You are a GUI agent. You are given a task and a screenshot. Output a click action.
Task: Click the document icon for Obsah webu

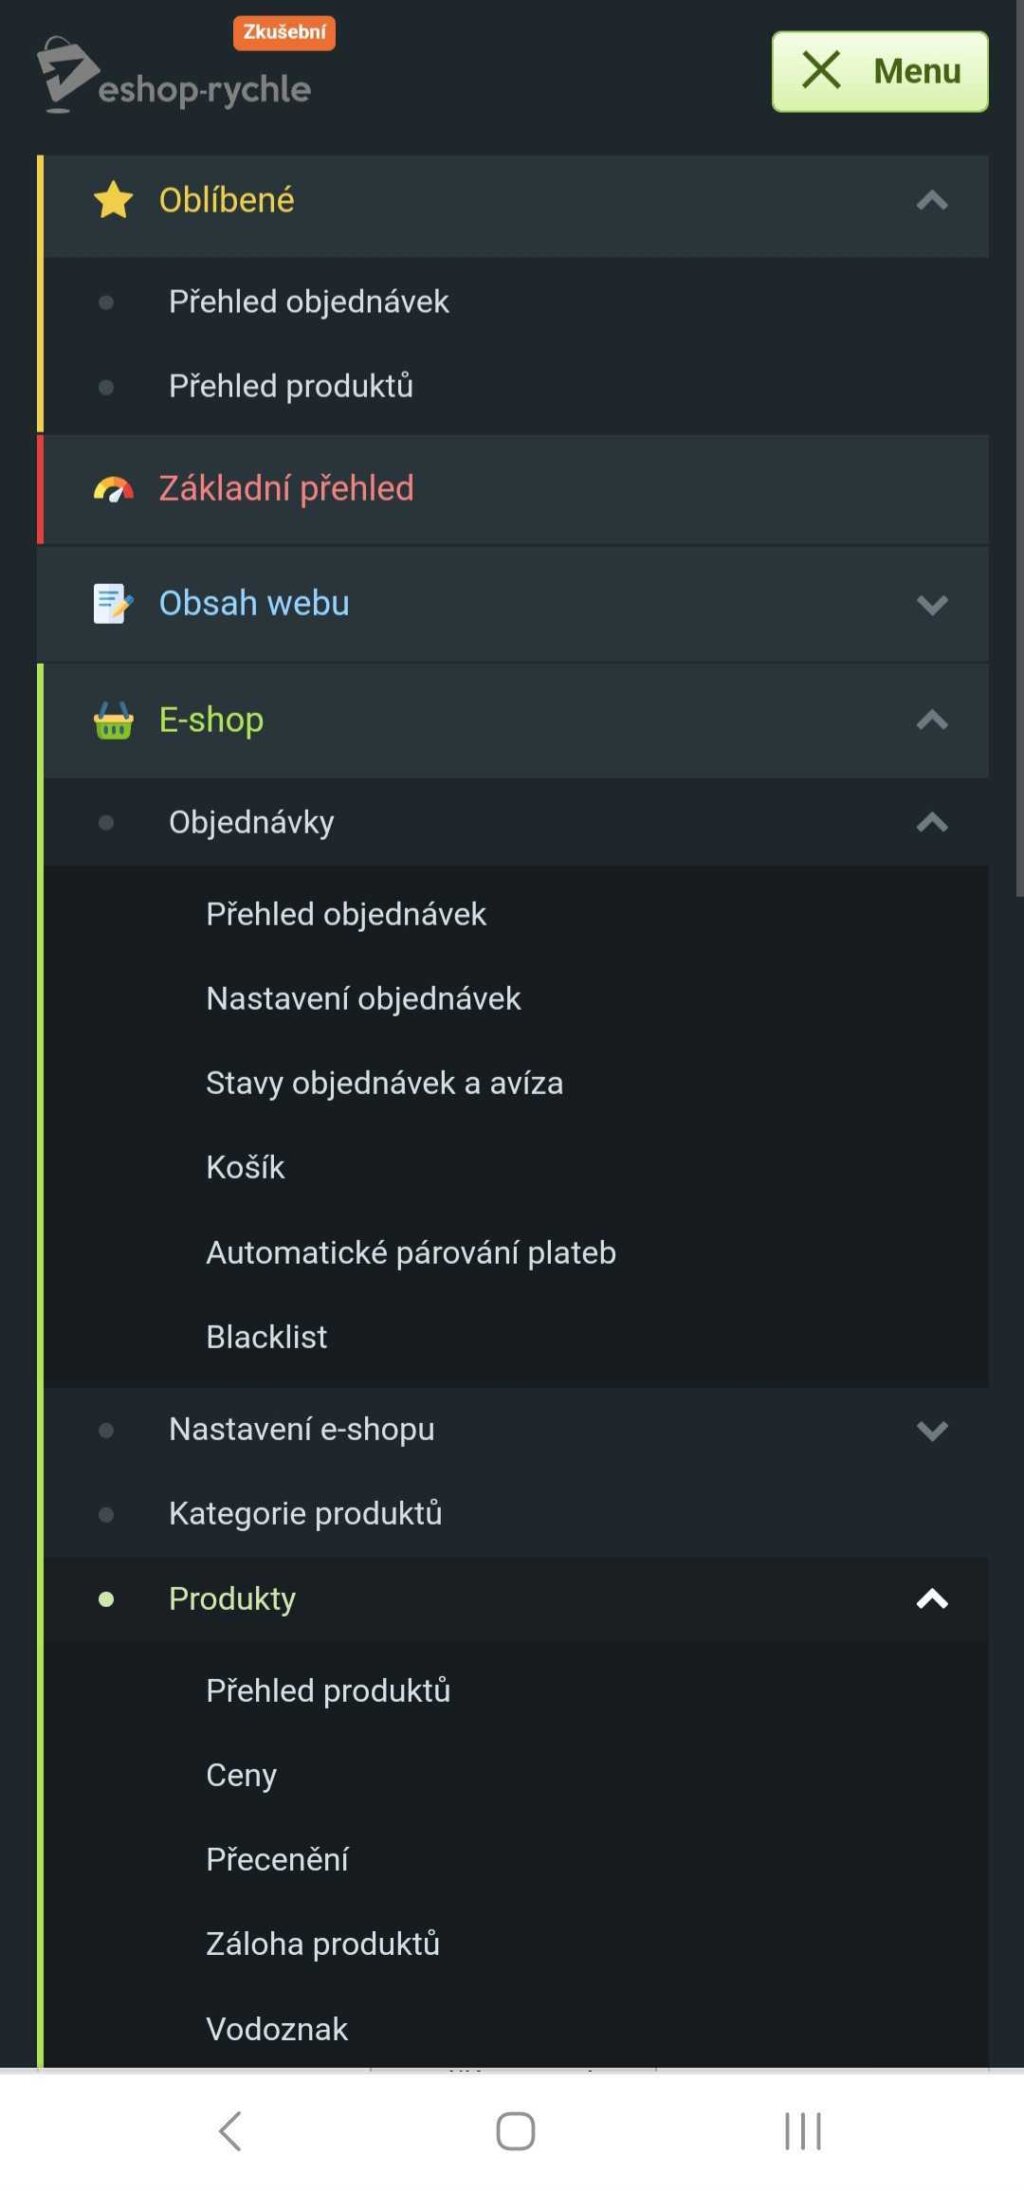pos(113,604)
